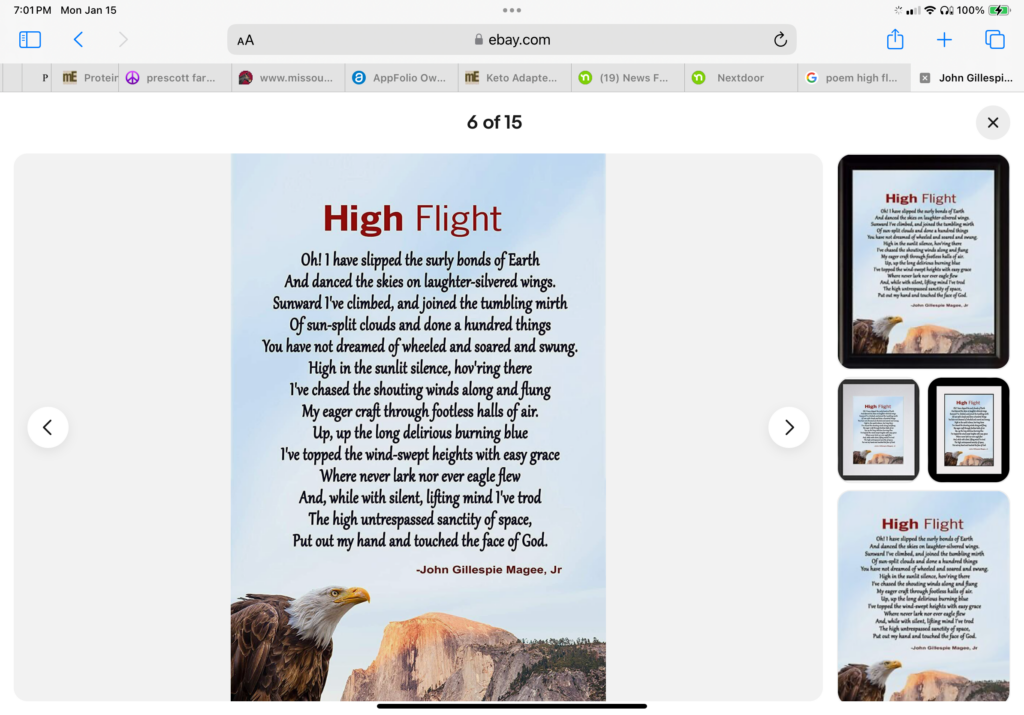This screenshot has height=715, width=1024.
Task: Tap the ebay.com address bar
Action: [512, 40]
